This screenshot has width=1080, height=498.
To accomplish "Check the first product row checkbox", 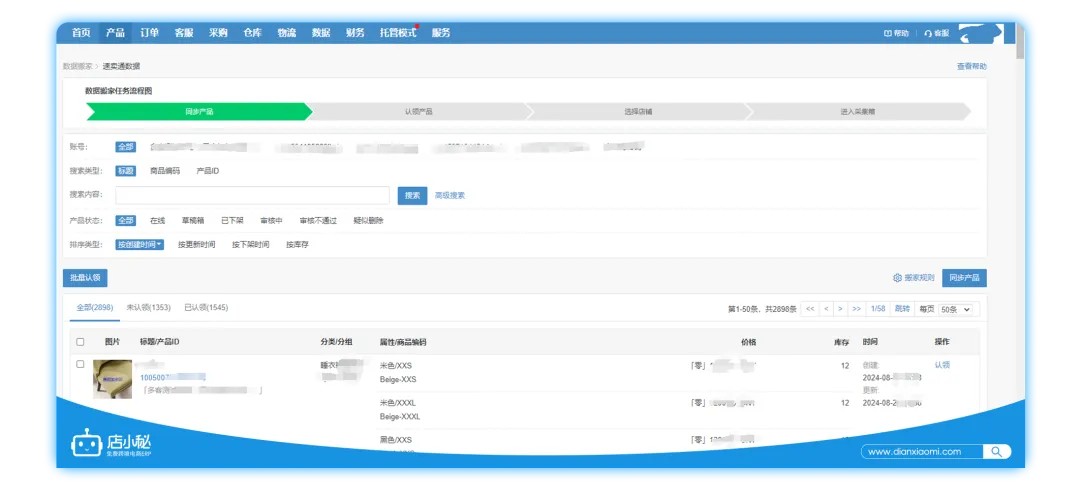I will click(x=81, y=364).
